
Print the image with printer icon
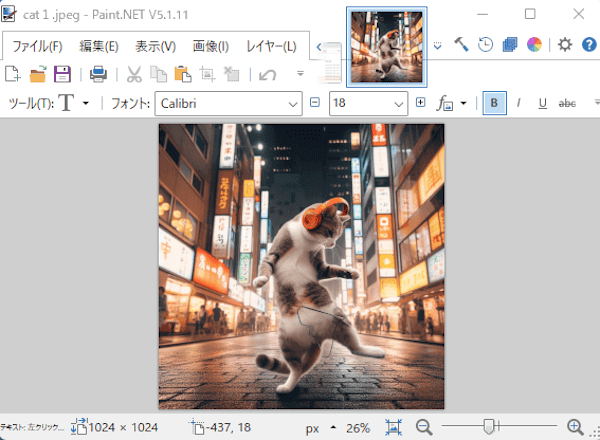pyautogui.click(x=98, y=74)
